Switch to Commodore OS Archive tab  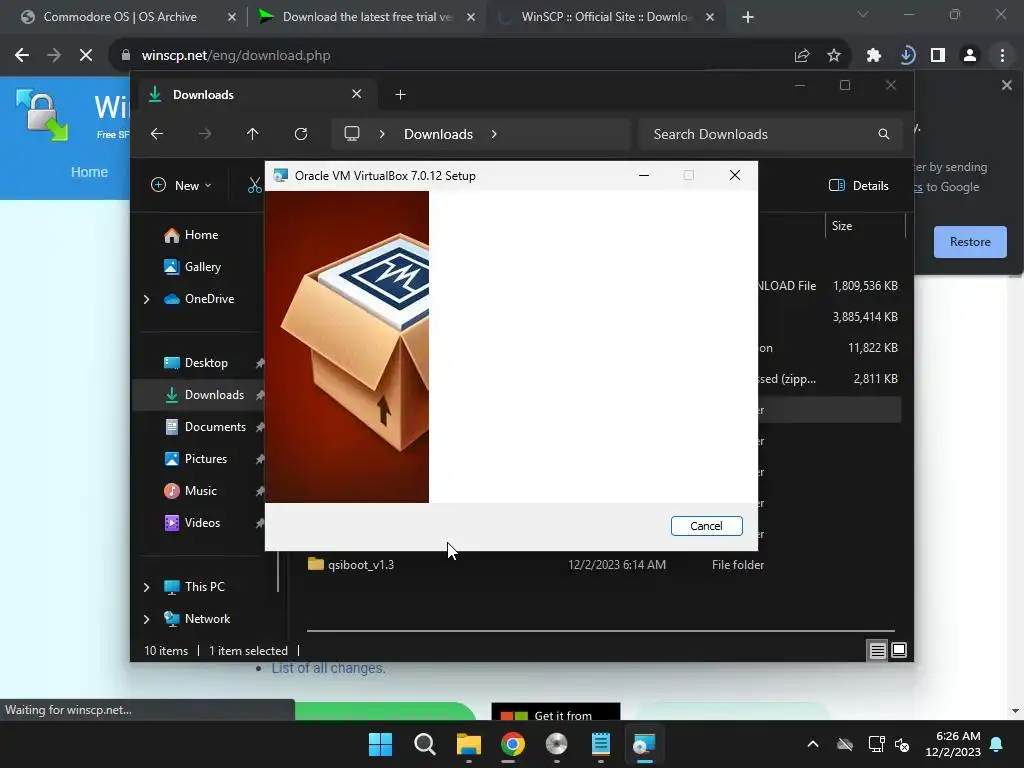[120, 17]
